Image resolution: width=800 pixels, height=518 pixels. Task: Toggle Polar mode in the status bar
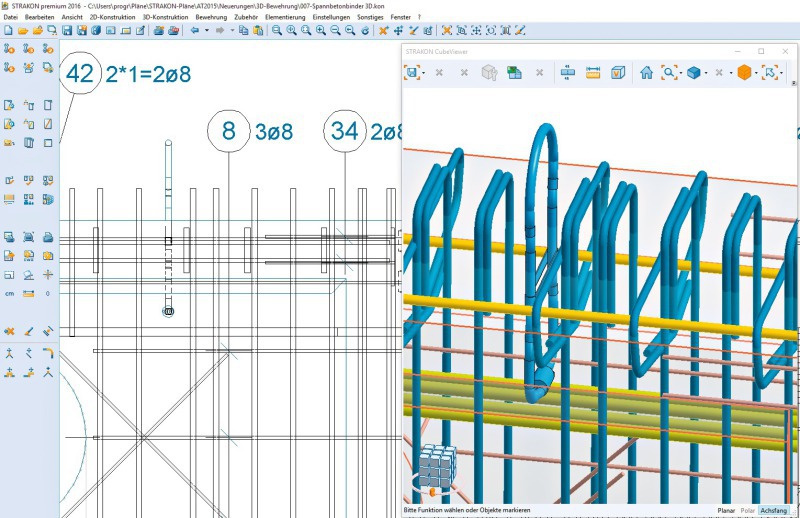(x=747, y=510)
